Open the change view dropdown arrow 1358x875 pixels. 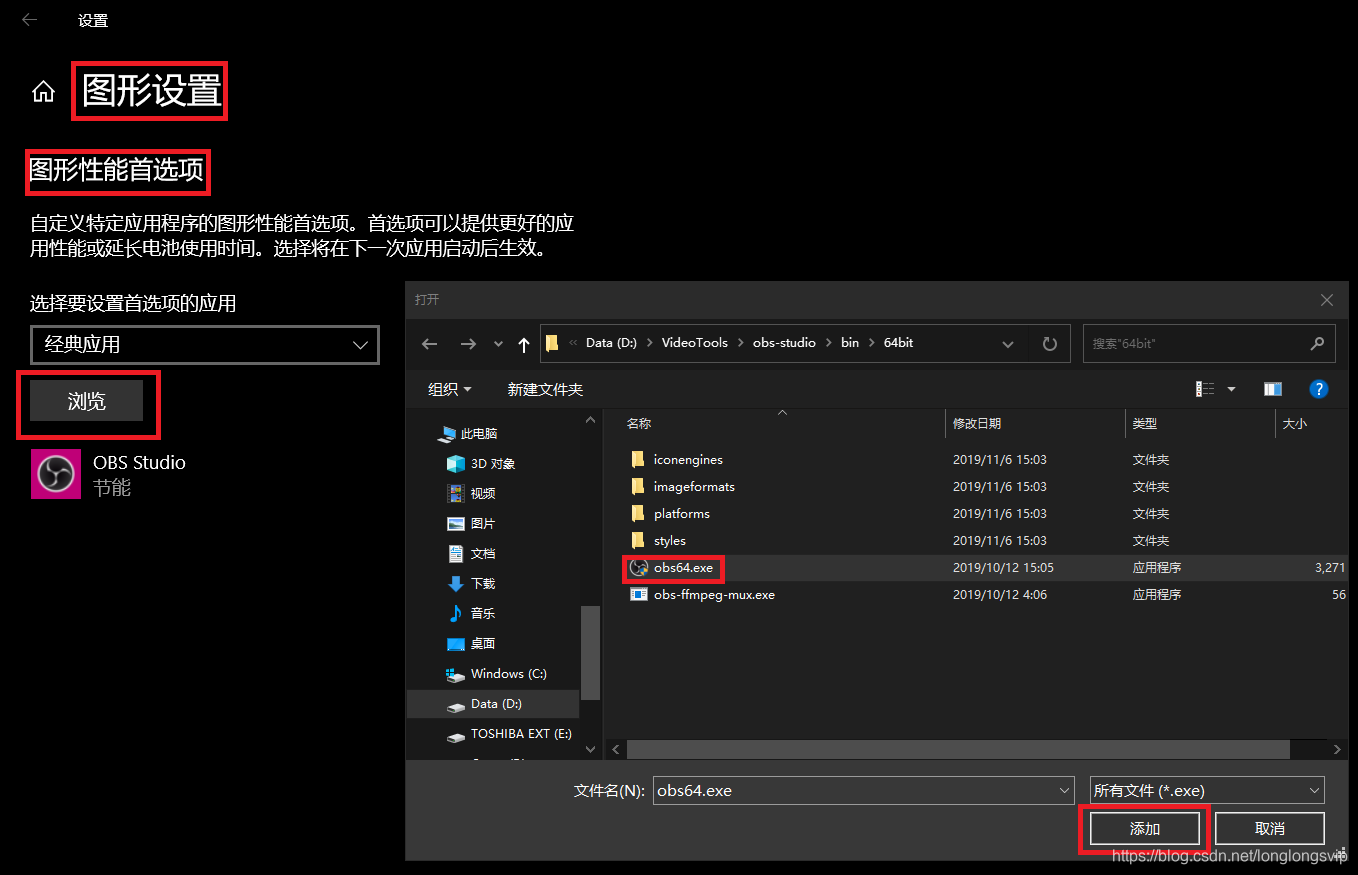tap(1231, 389)
